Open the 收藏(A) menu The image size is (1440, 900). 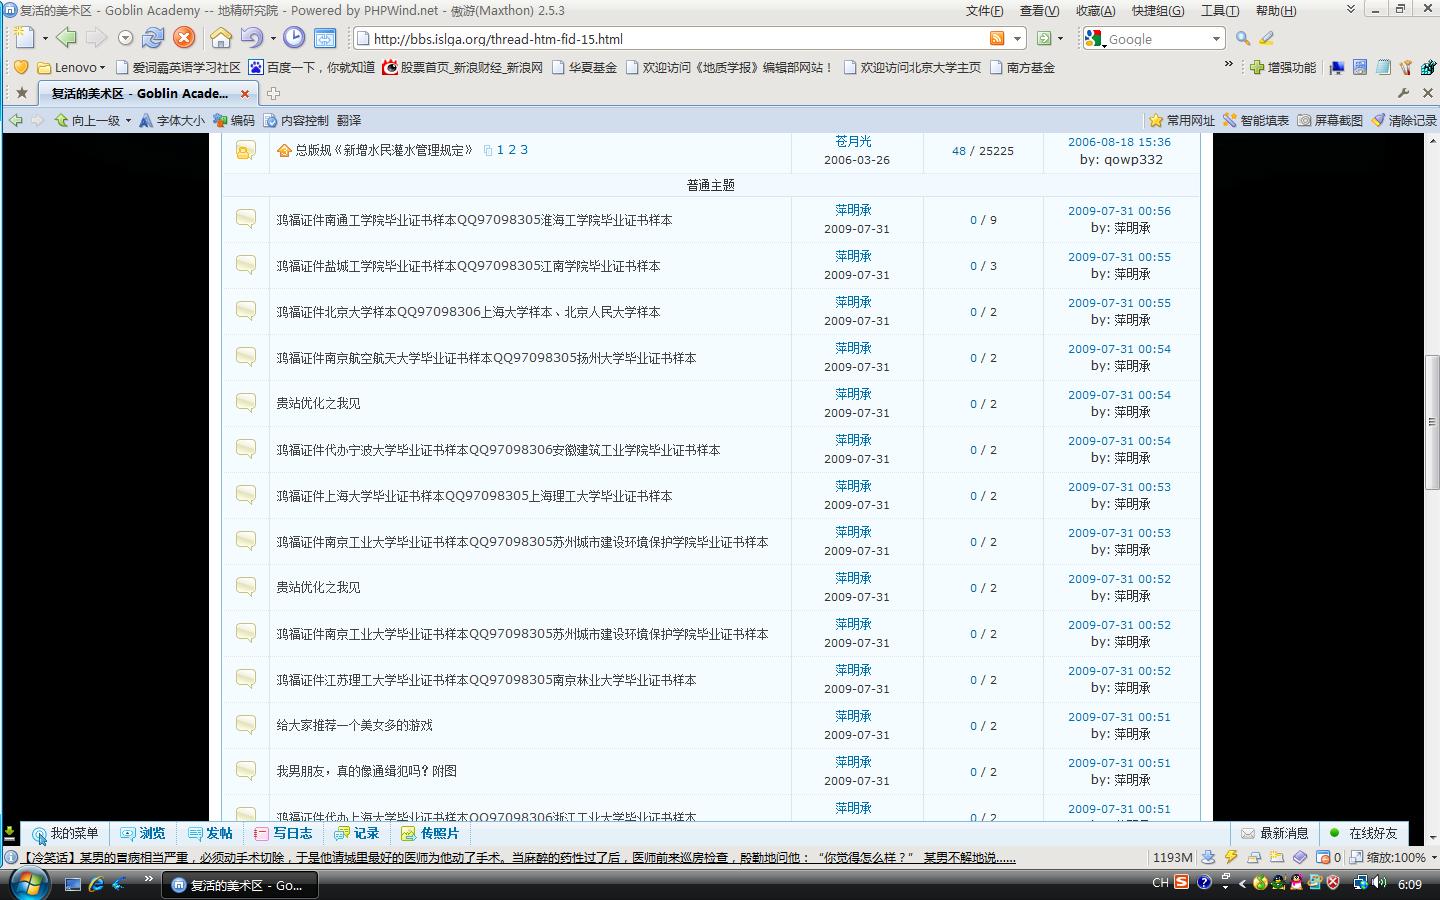point(1095,10)
